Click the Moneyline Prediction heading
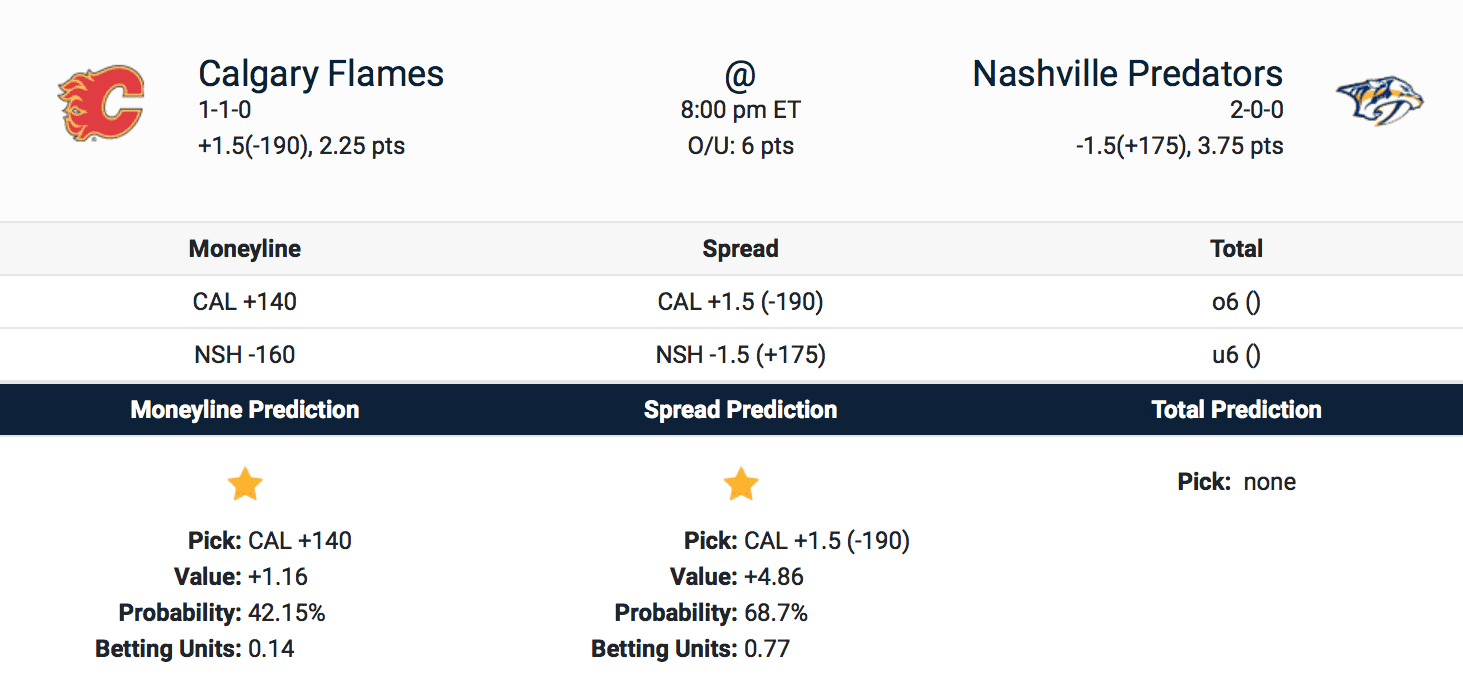The height and width of the screenshot is (691, 1463). tap(245, 410)
